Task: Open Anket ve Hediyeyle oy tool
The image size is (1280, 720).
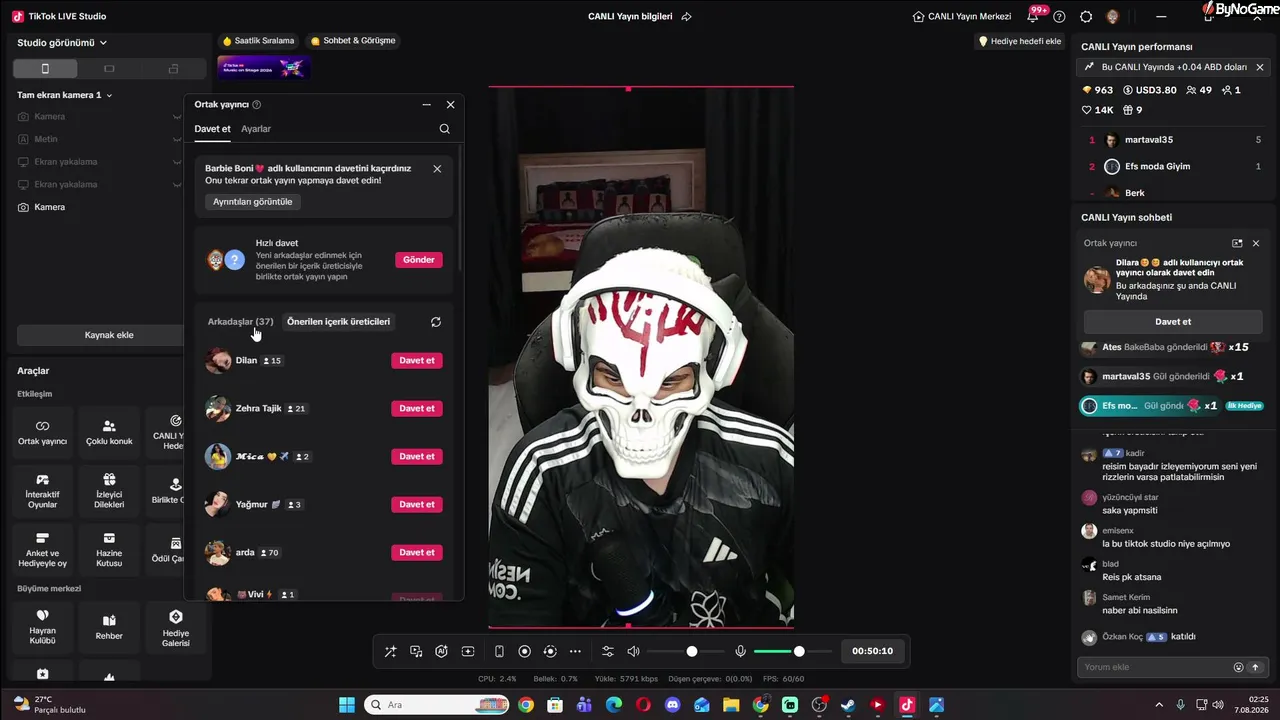Action: 43,550
